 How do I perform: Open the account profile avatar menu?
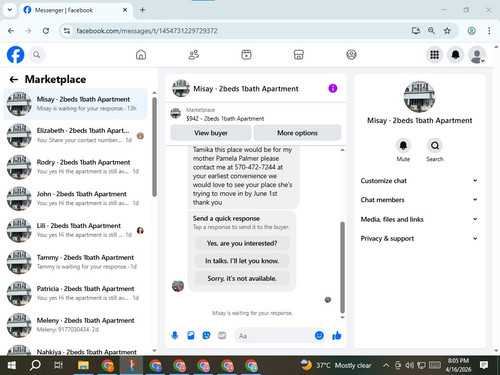[477, 55]
